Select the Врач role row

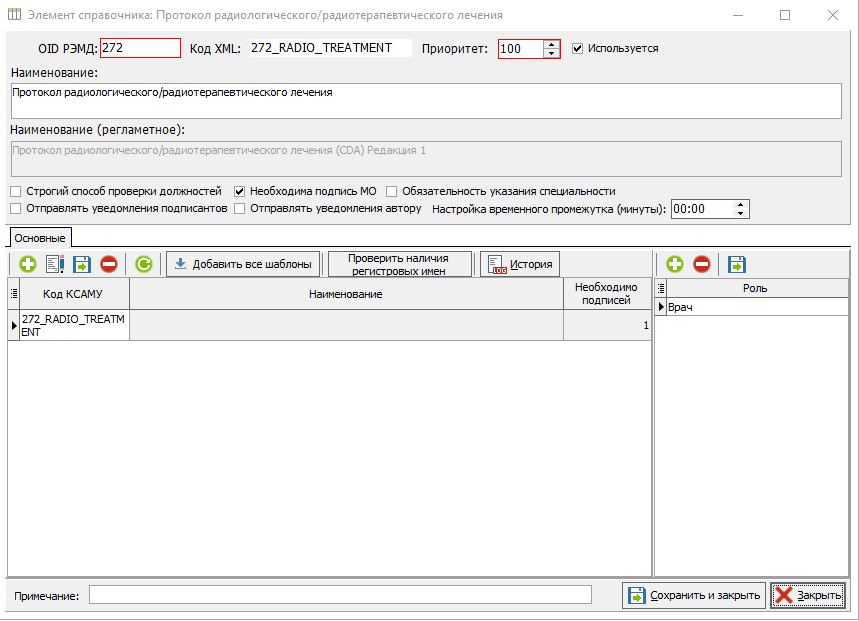(752, 307)
